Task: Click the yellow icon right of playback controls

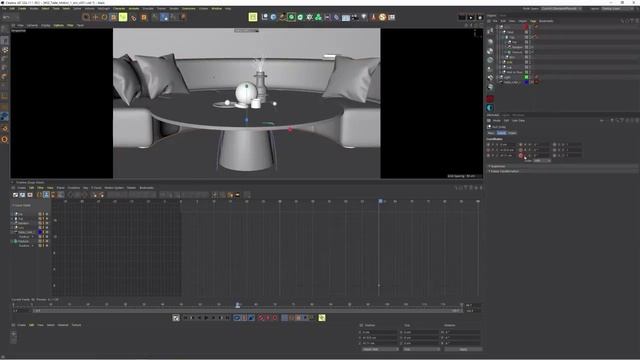Action: click(322, 318)
